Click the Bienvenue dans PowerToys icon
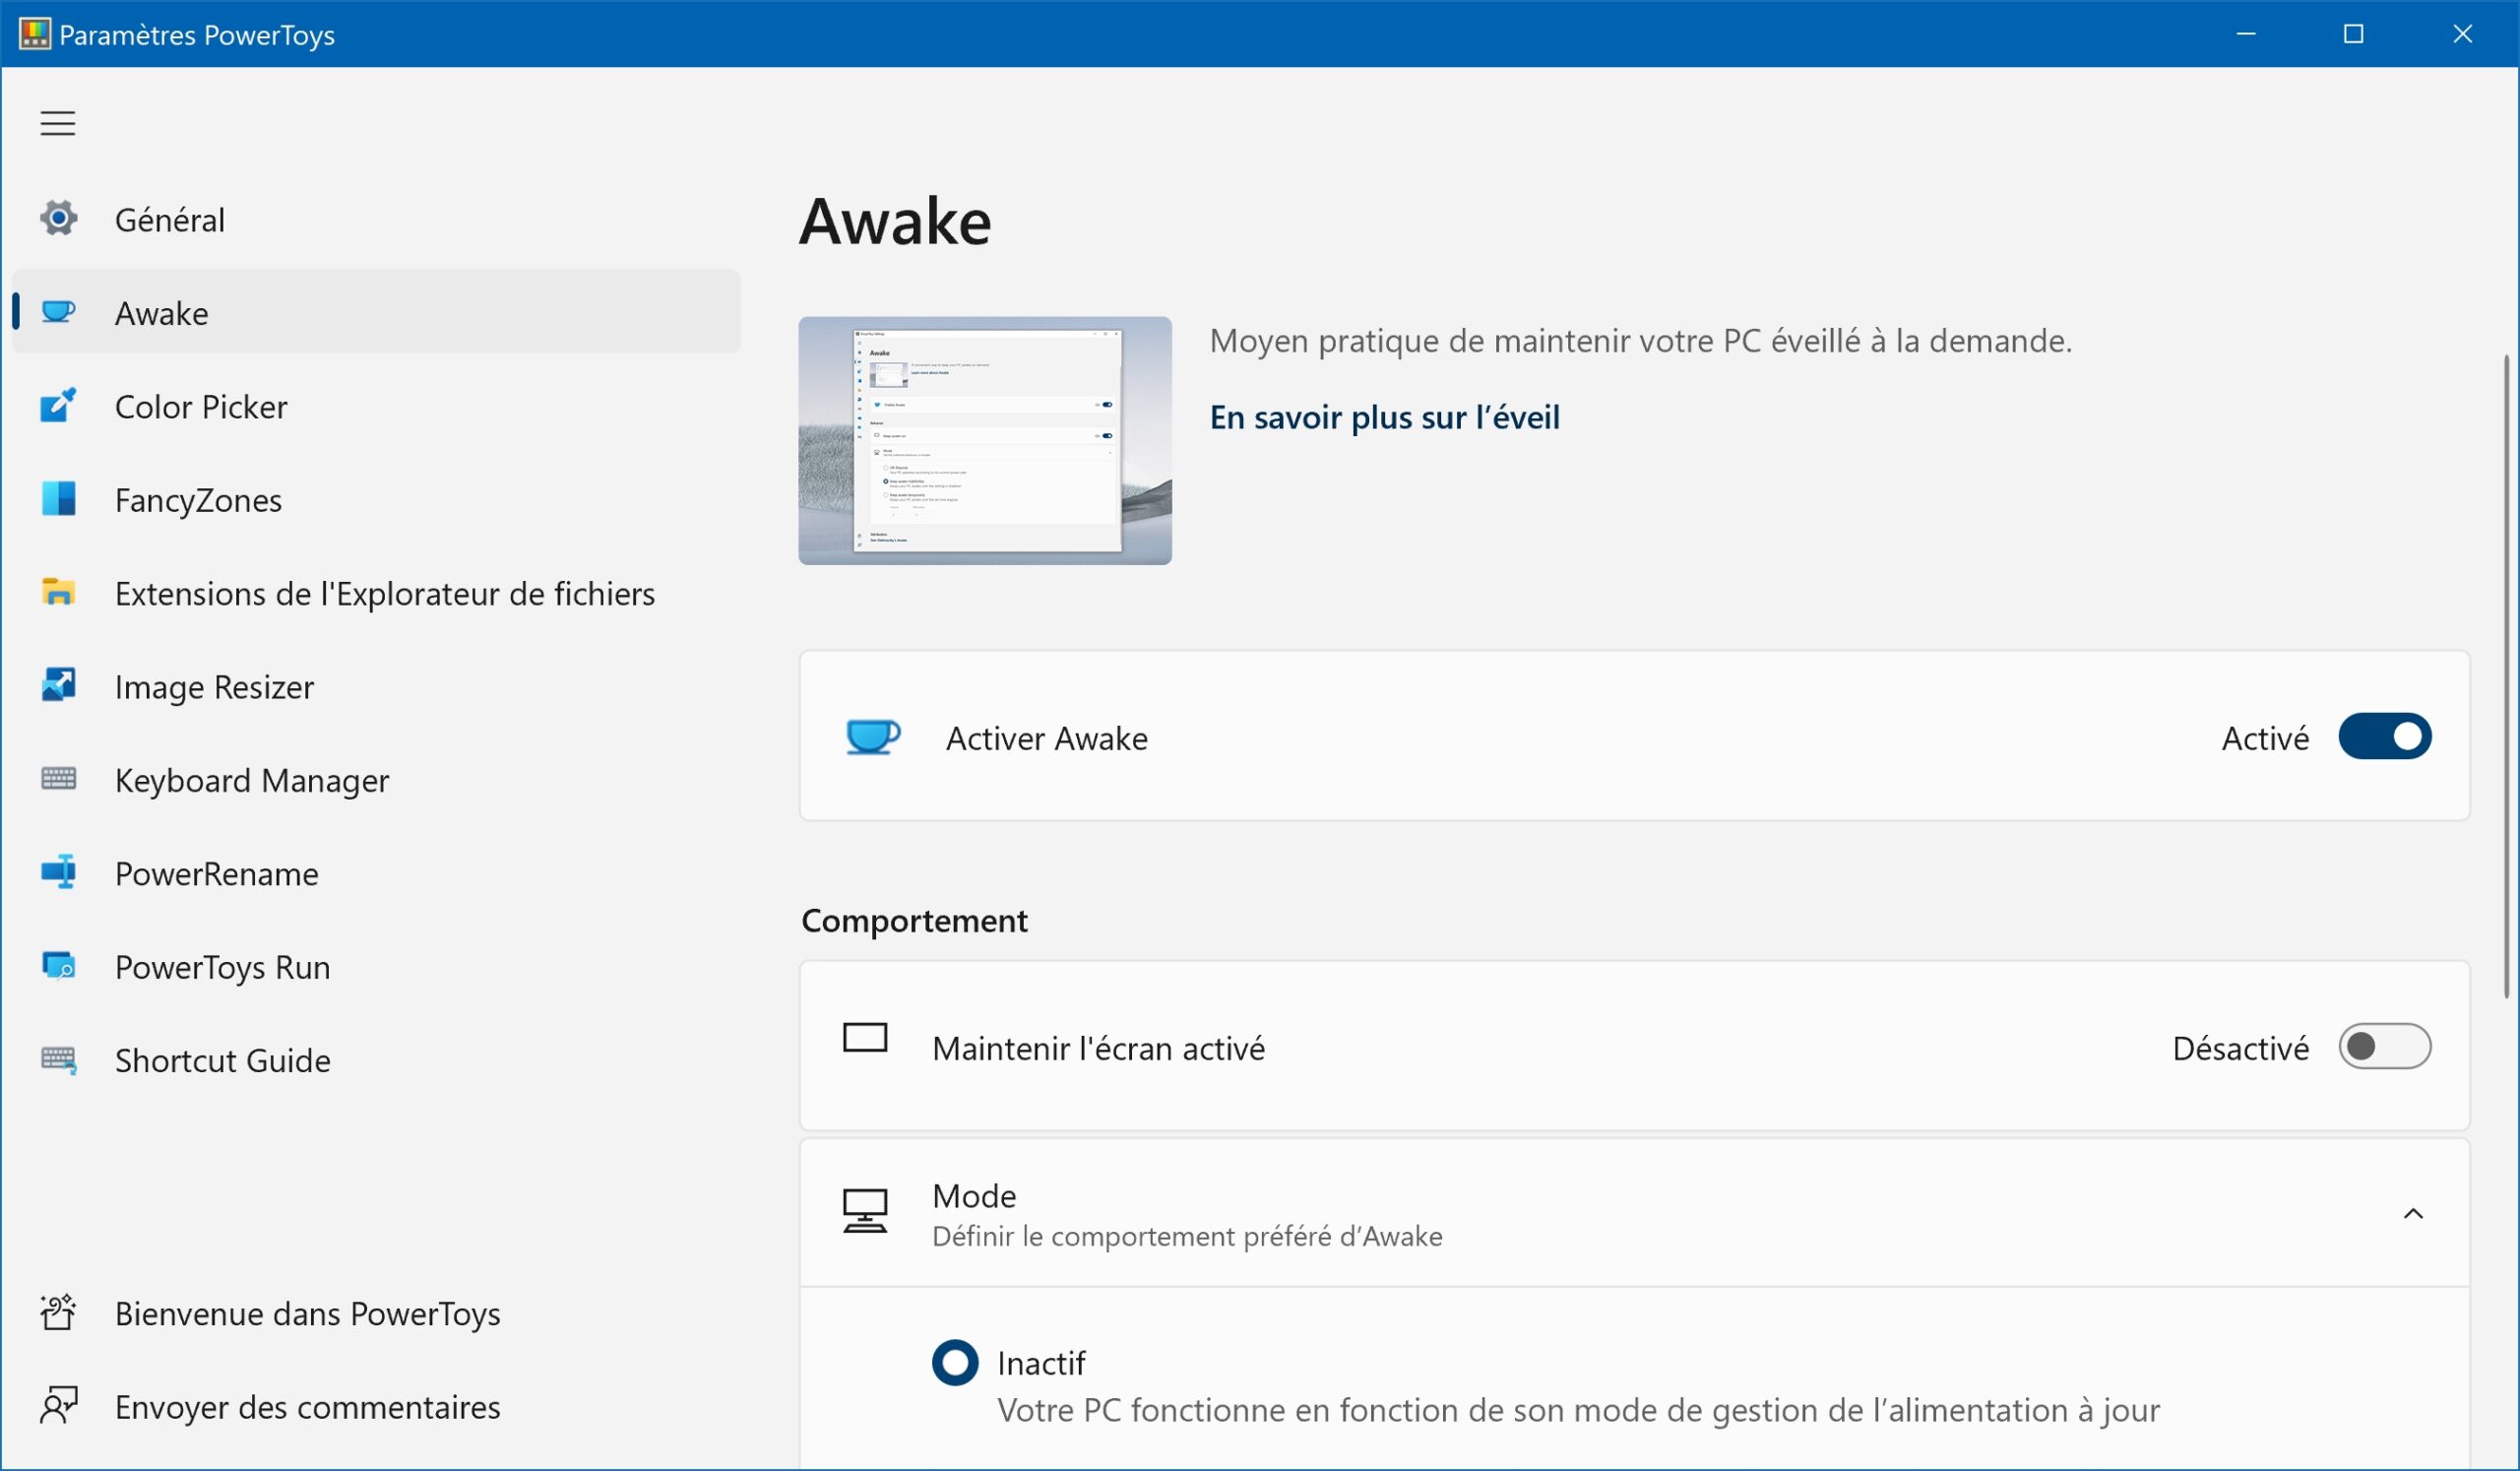 click(x=59, y=1312)
